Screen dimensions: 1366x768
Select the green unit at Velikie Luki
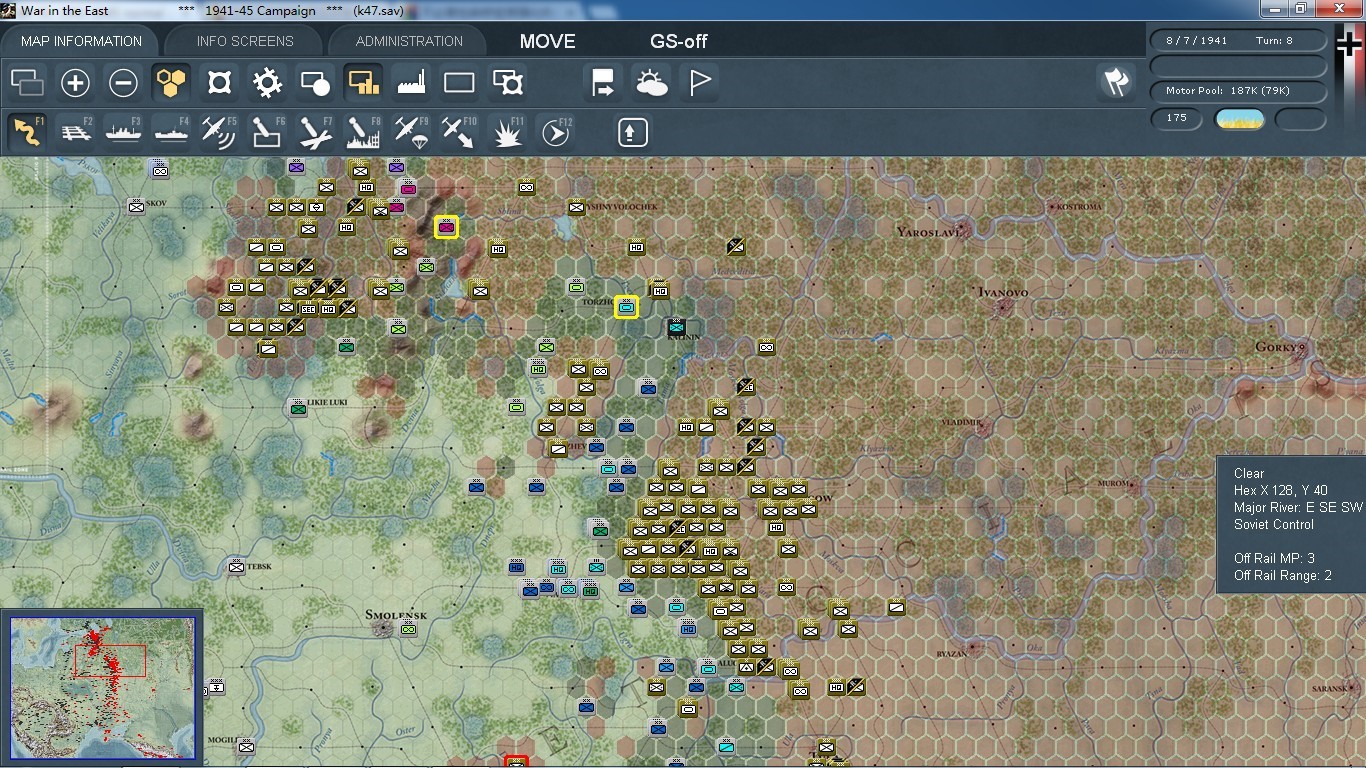tap(297, 408)
